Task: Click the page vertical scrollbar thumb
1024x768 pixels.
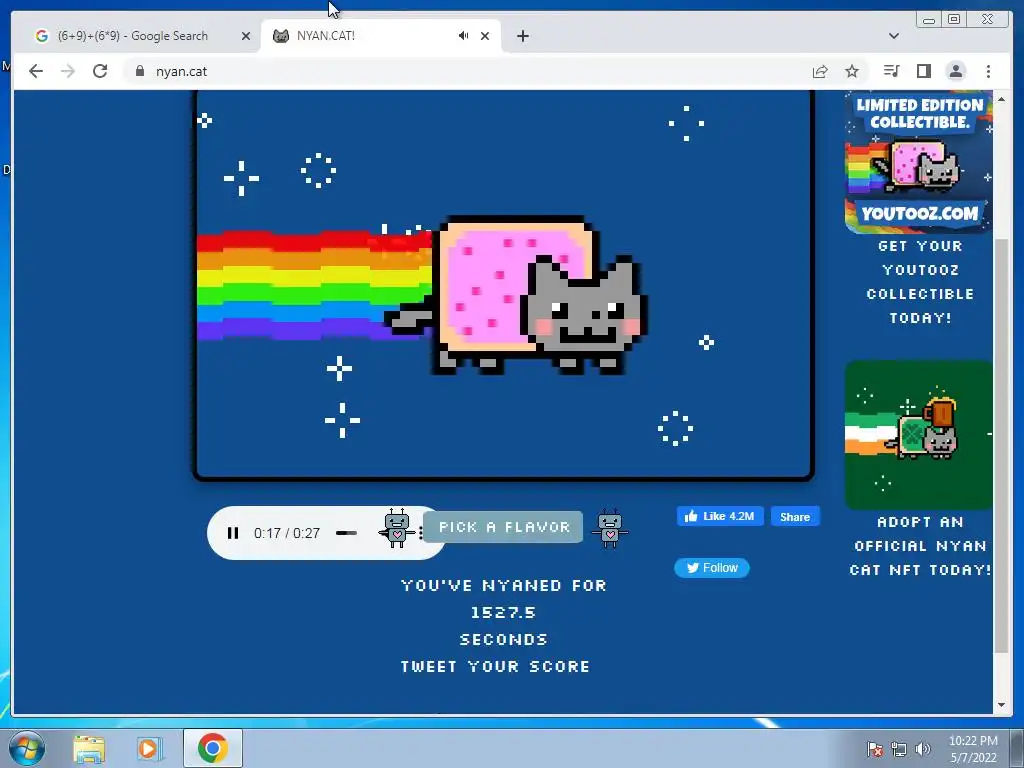Action: [1001, 446]
